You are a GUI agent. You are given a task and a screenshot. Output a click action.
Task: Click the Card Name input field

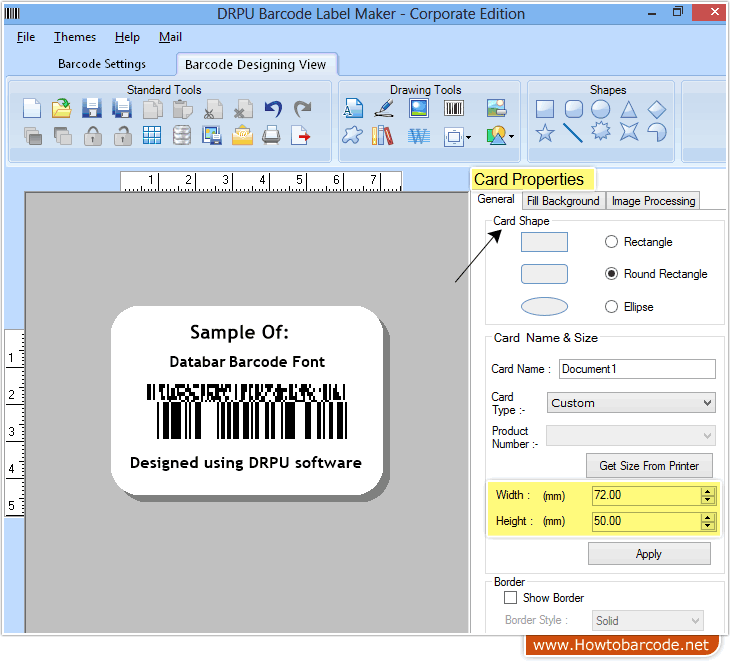click(637, 369)
